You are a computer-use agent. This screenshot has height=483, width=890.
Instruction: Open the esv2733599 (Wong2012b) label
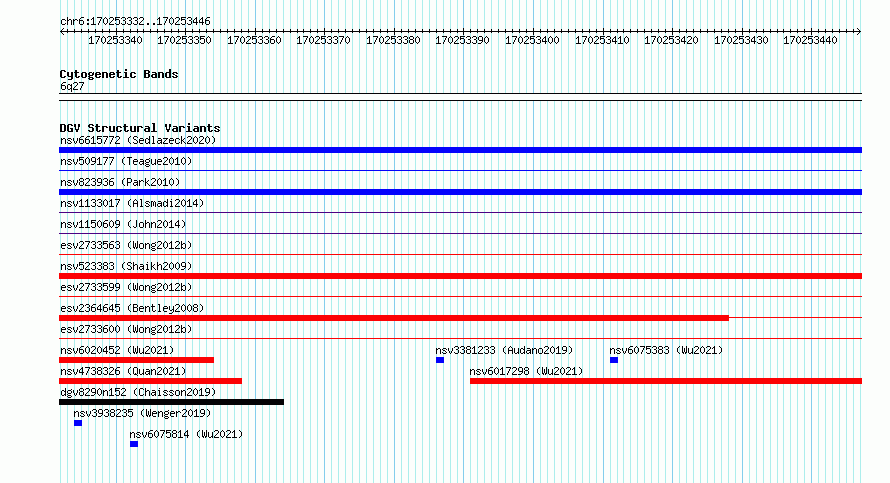pyautogui.click(x=126, y=287)
